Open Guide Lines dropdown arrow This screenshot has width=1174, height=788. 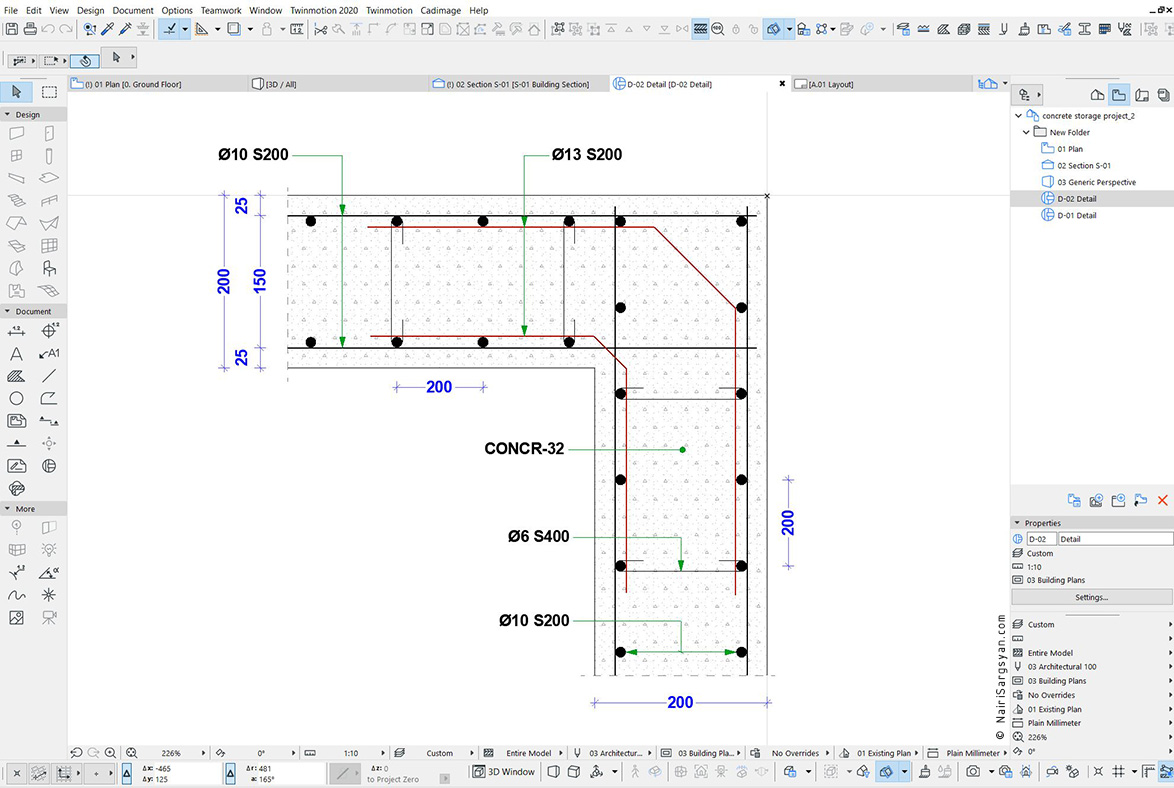(x=184, y=29)
